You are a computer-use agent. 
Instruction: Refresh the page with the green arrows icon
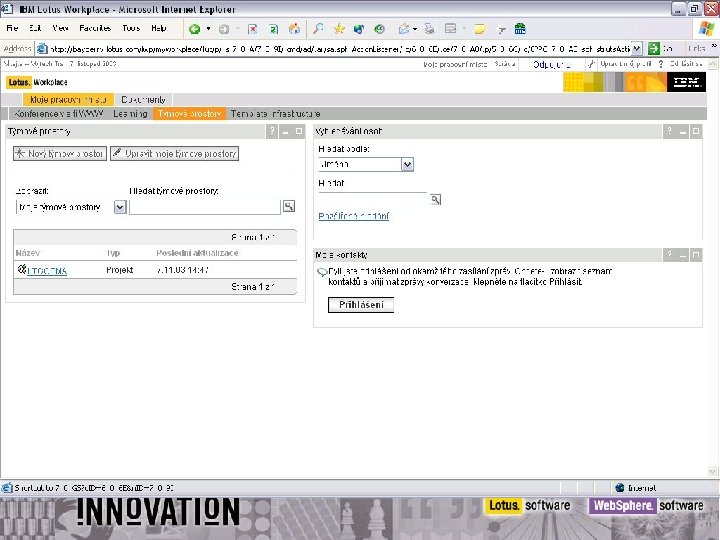(x=274, y=29)
